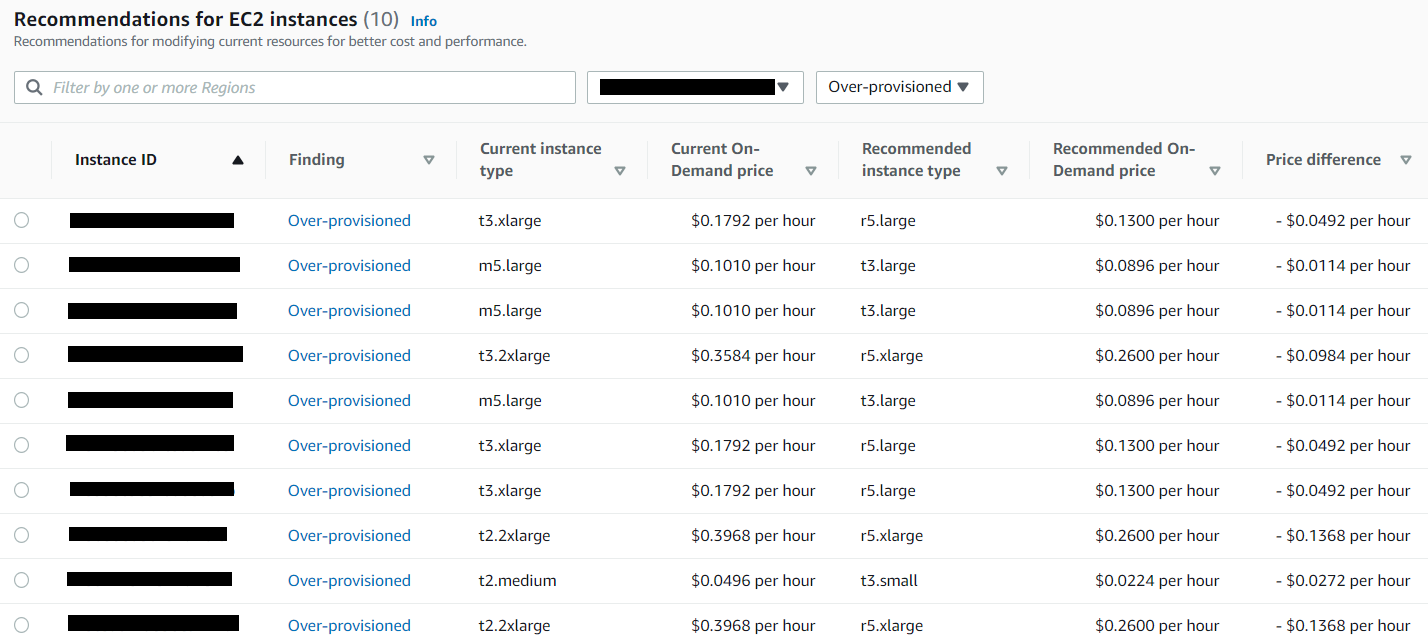Click the Recommended instance type sort arrow

coord(1002,171)
